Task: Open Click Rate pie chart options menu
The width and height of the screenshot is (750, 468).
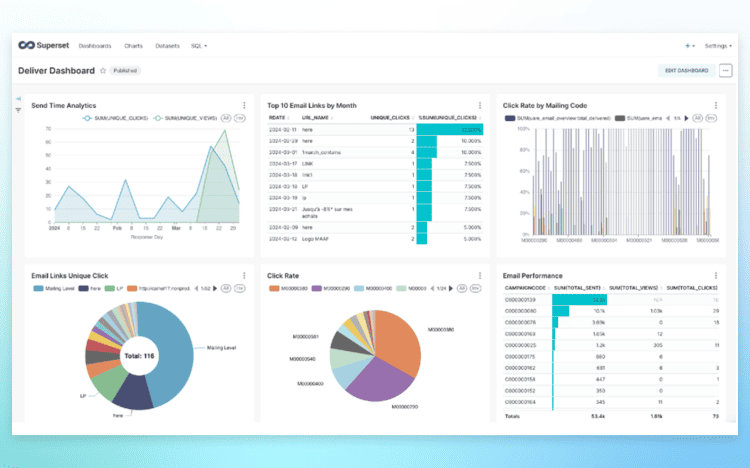Action: 480,276
